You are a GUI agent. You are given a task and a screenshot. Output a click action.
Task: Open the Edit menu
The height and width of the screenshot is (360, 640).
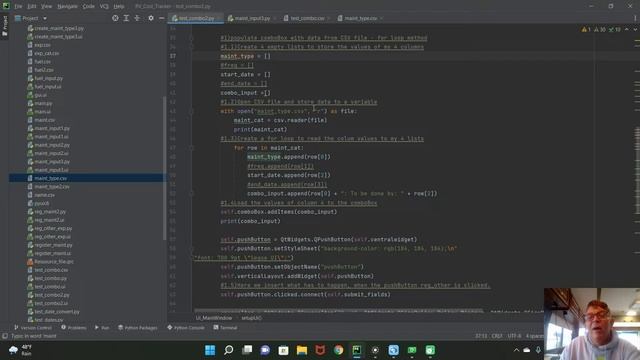pyautogui.click(x=32, y=6)
